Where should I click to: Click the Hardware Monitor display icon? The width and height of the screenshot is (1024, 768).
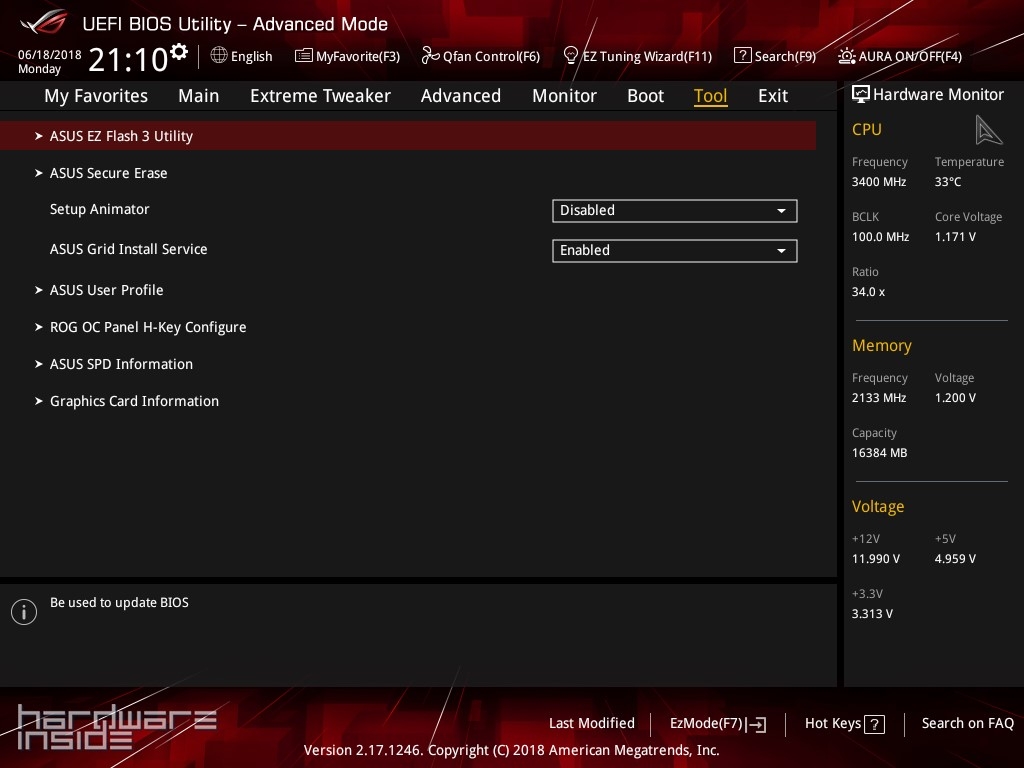pos(861,95)
